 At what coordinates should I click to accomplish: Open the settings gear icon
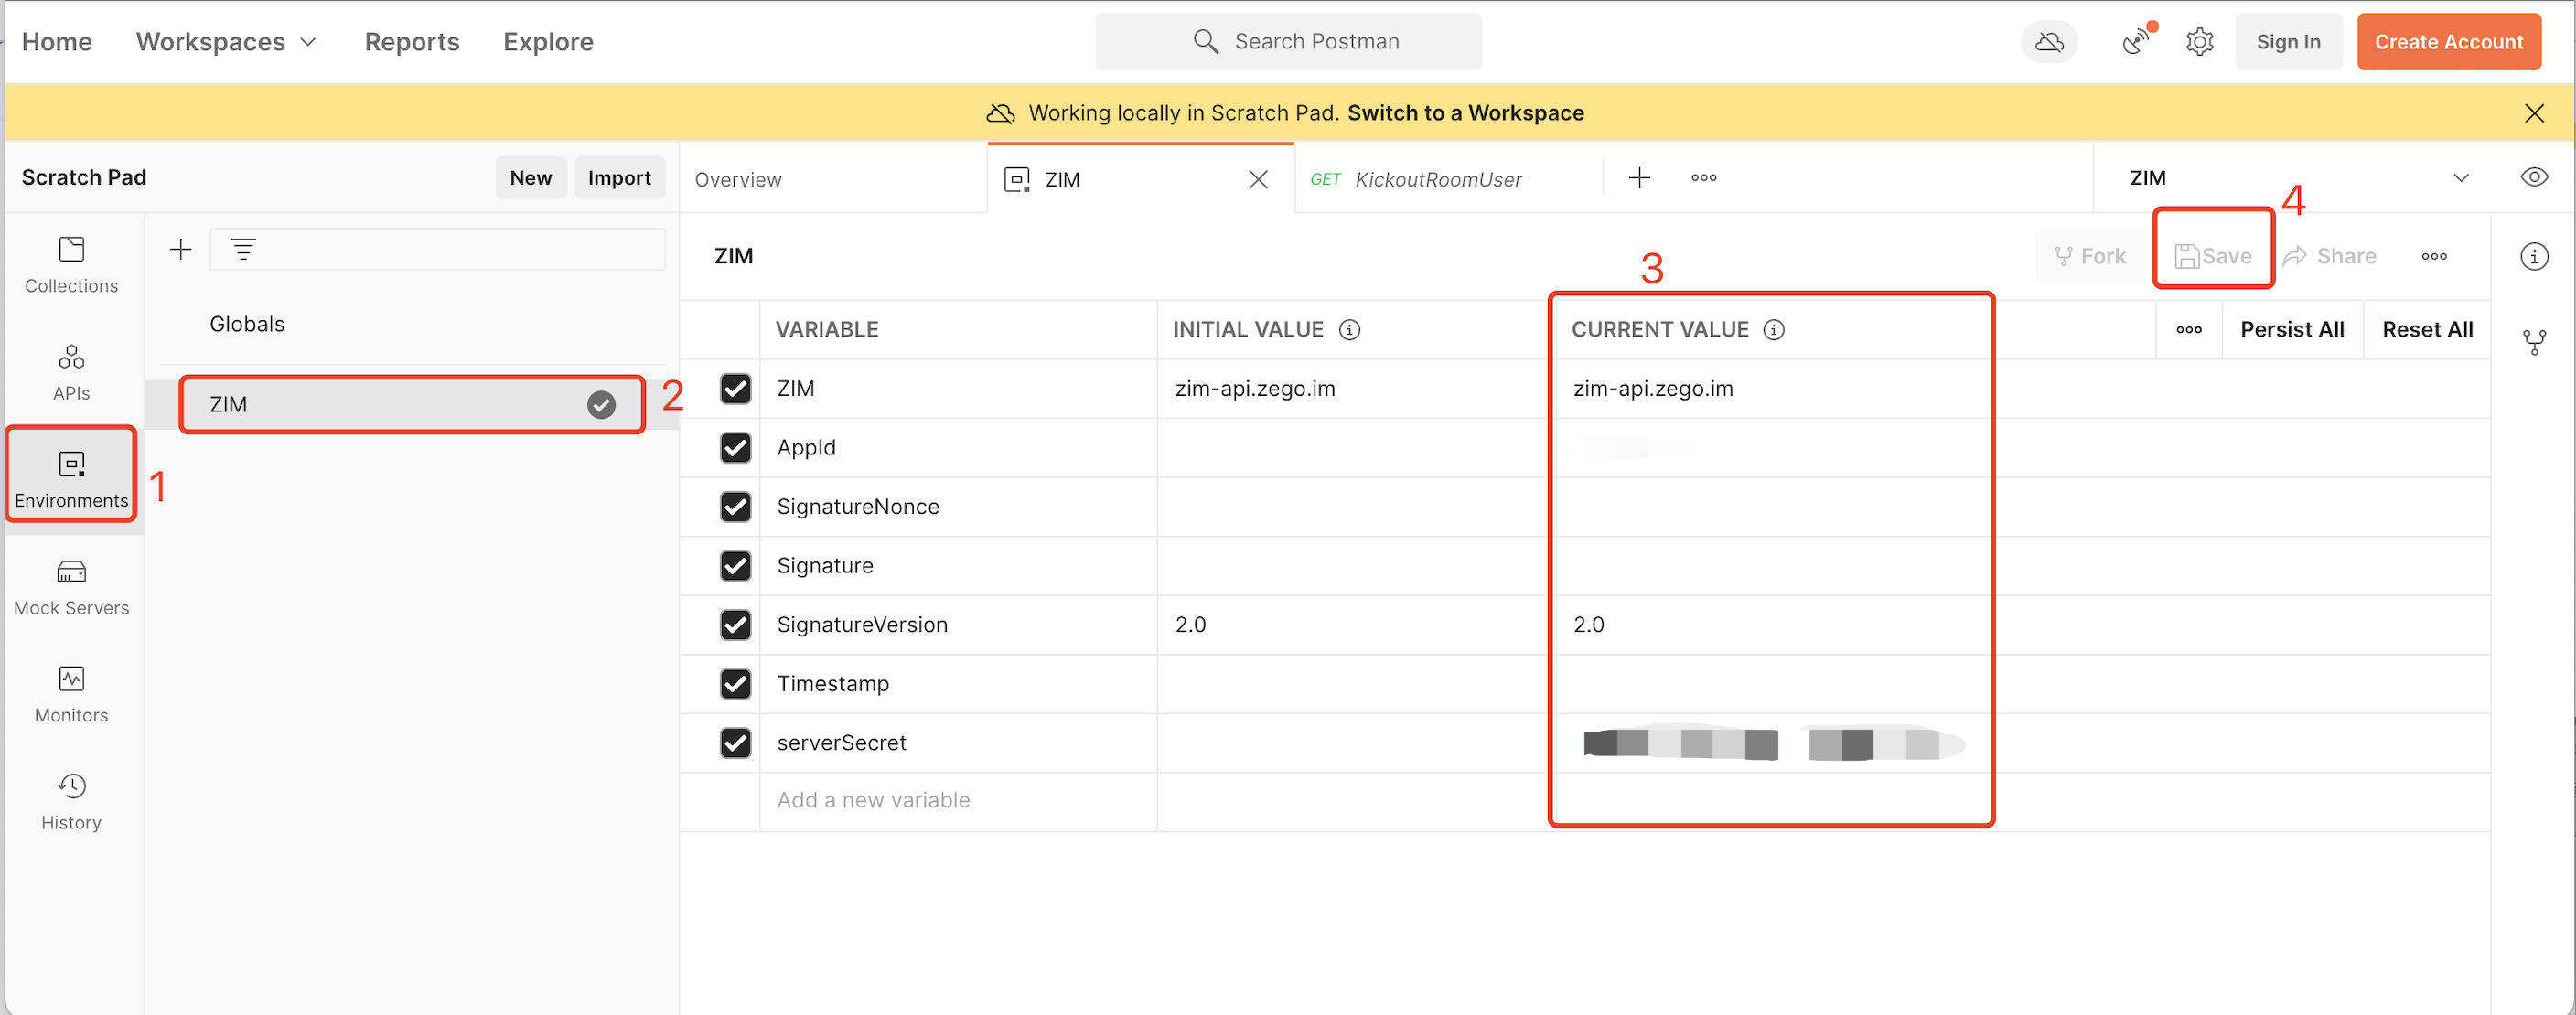click(2199, 42)
